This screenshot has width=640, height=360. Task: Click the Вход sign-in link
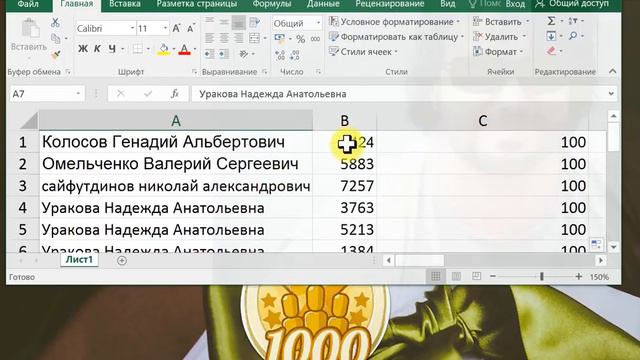point(515,4)
